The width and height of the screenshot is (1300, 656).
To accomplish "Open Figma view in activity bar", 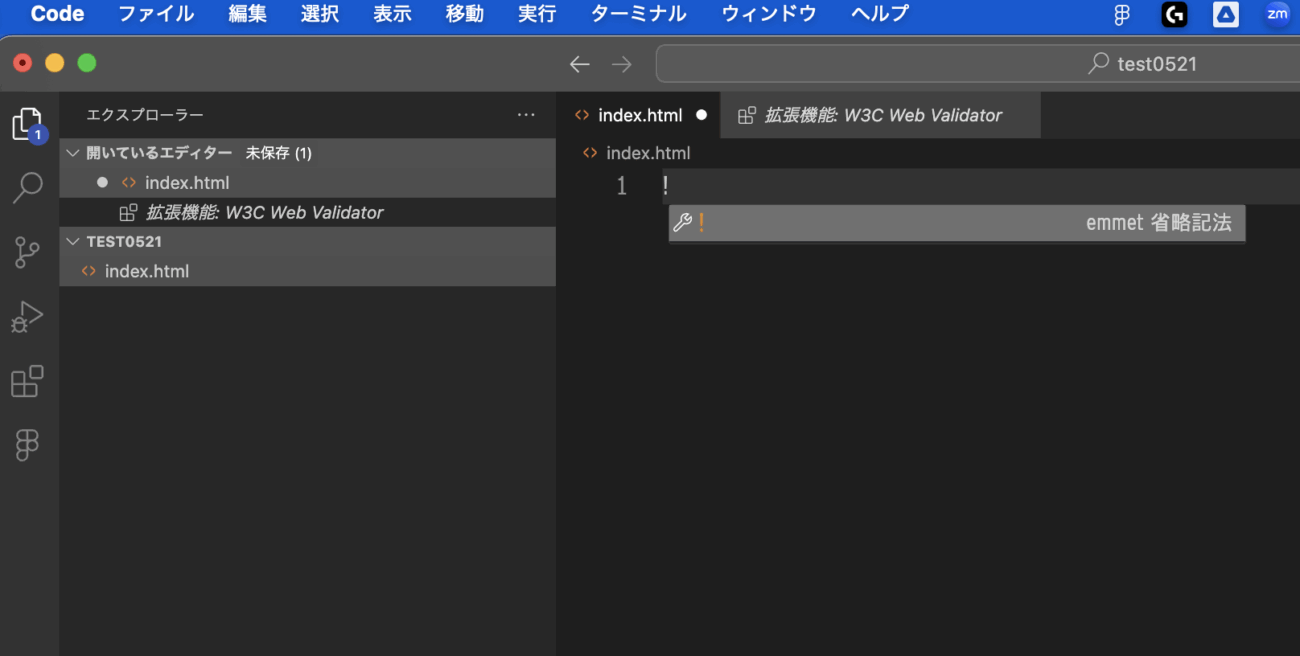I will click(x=27, y=445).
